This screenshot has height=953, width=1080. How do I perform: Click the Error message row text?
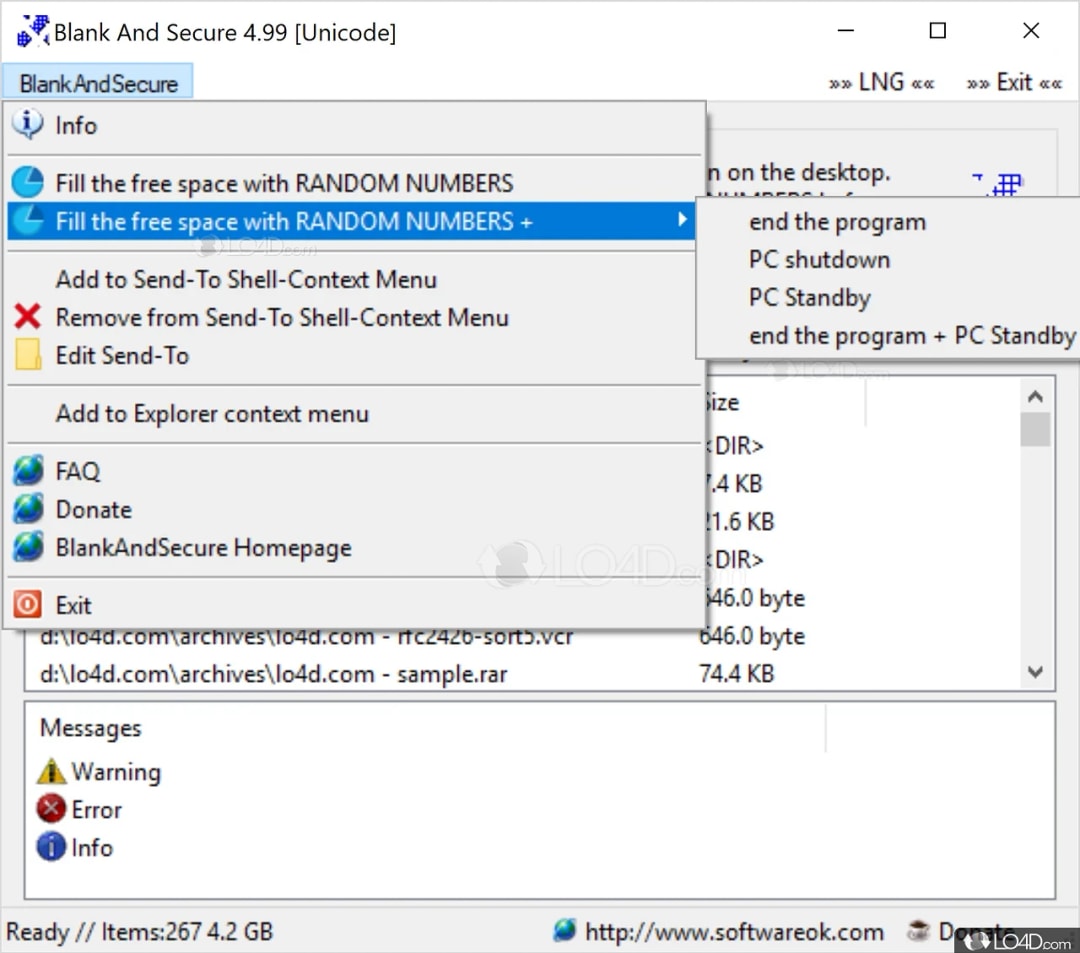coord(96,810)
